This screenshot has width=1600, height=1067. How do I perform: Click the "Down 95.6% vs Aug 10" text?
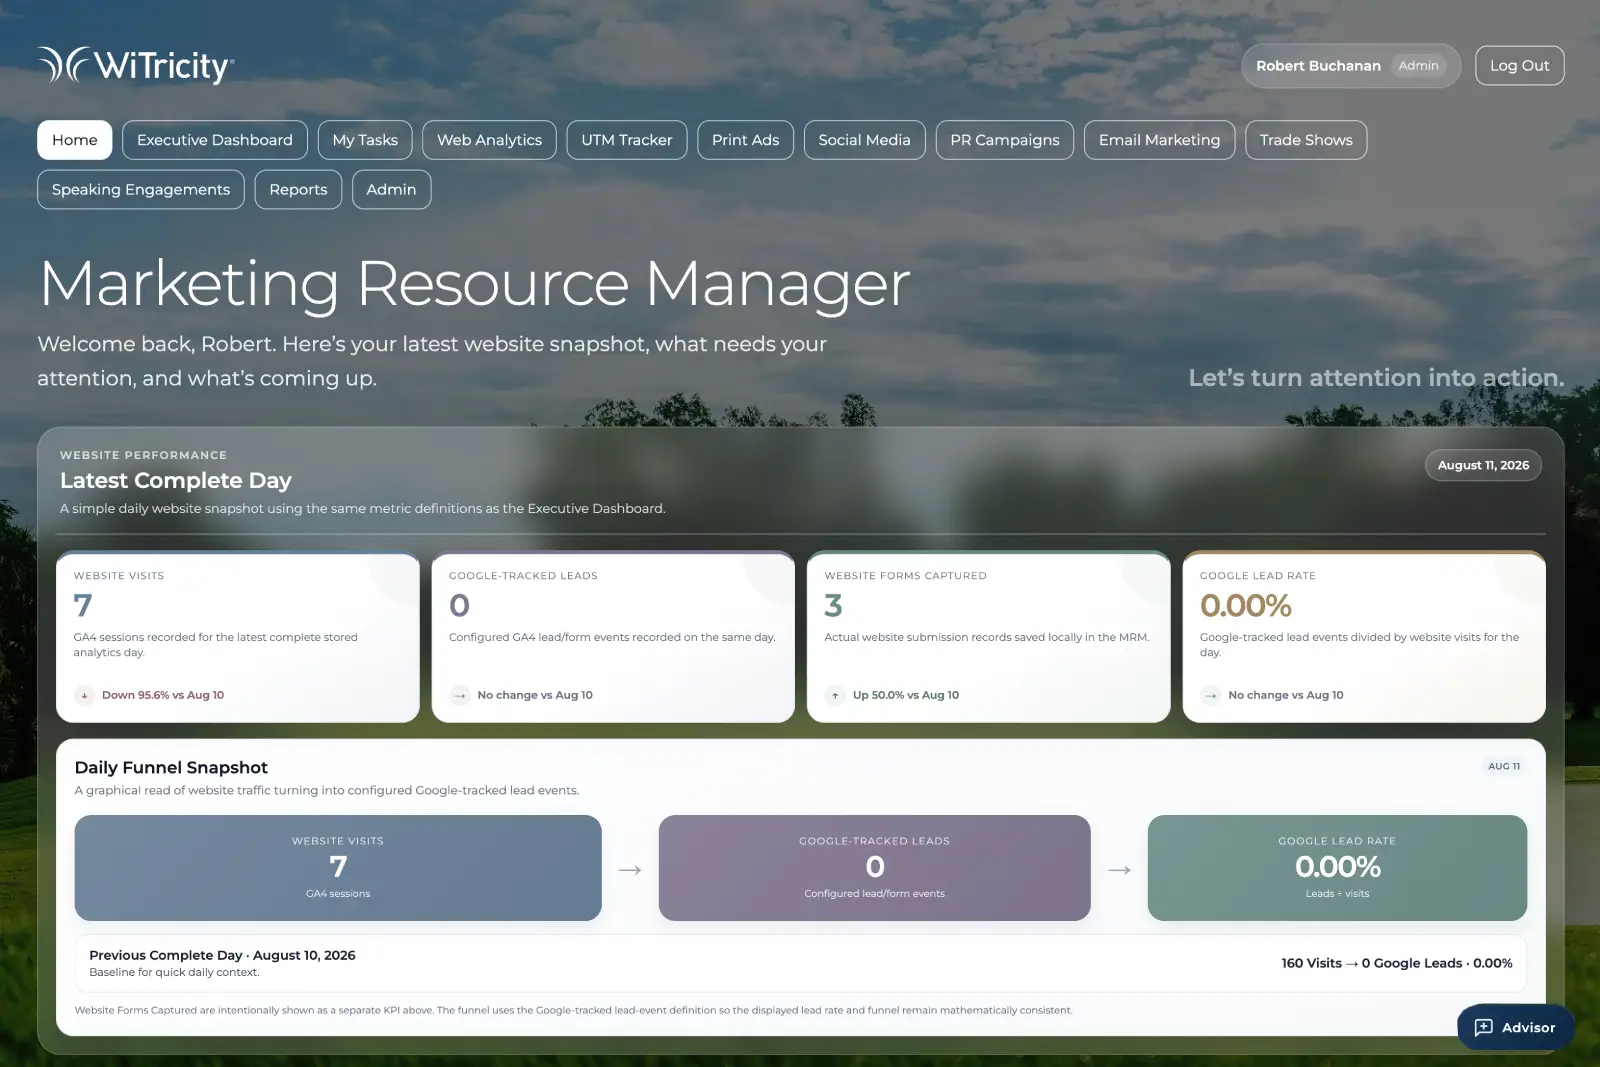click(163, 695)
